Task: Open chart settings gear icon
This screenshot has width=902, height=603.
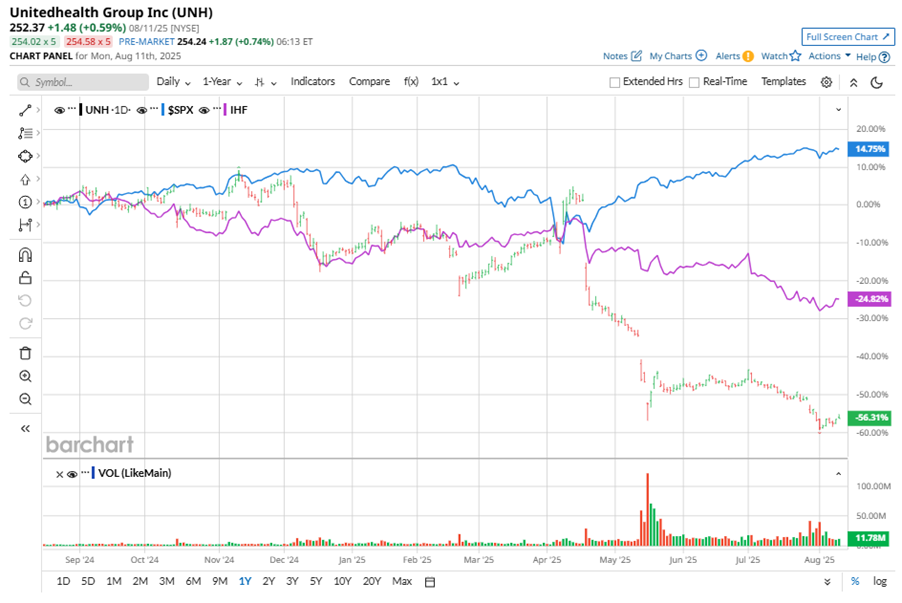Action: pos(826,82)
